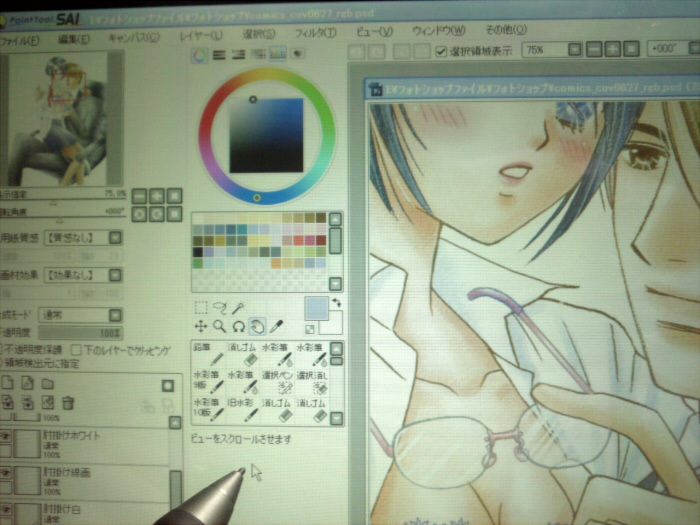The image size is (700, 525).
Task: Swap foreground and background colors arrow
Action: [x=337, y=303]
